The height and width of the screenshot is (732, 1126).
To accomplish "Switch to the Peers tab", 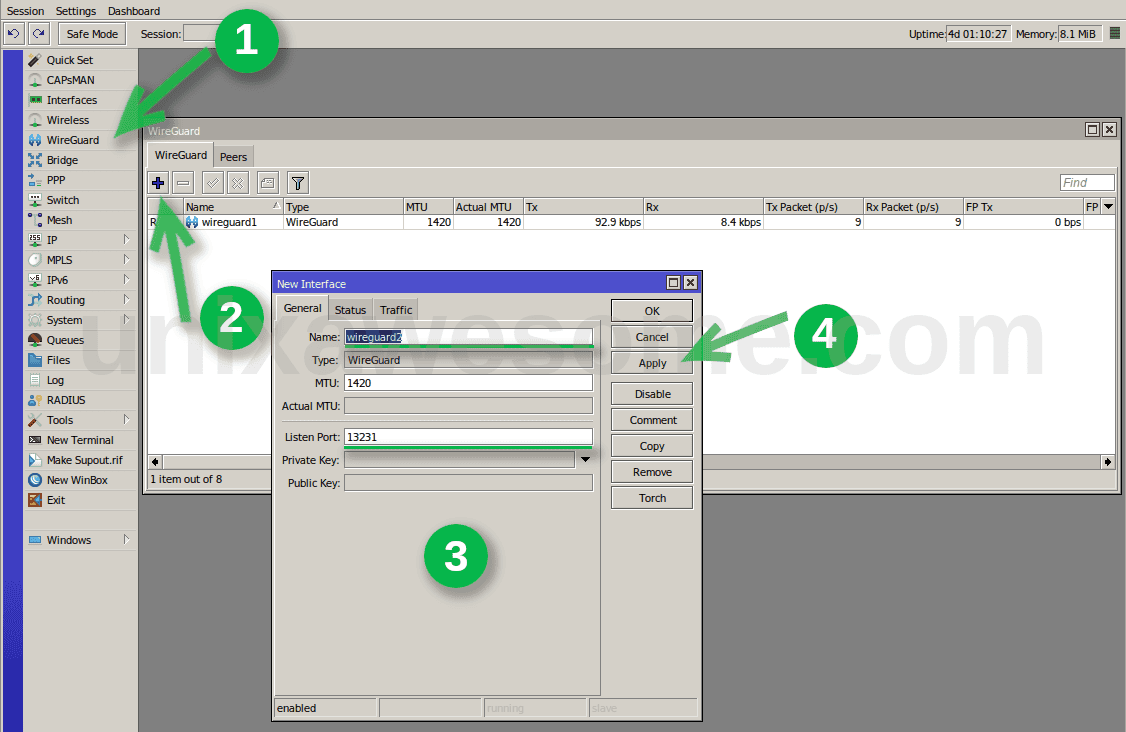I will pos(233,157).
